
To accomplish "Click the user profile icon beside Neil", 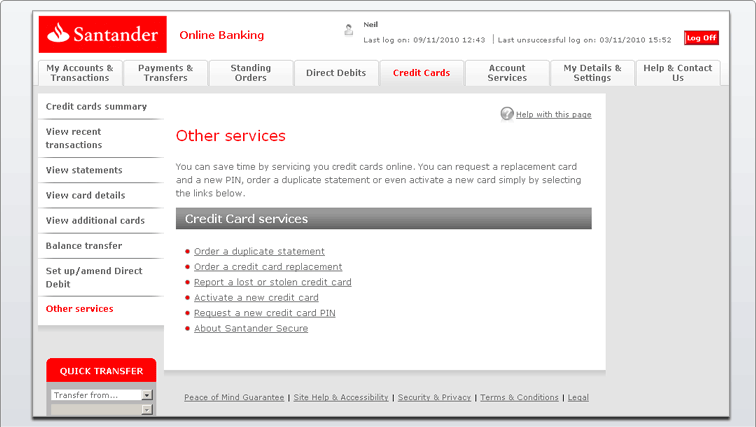I will click(x=349, y=30).
